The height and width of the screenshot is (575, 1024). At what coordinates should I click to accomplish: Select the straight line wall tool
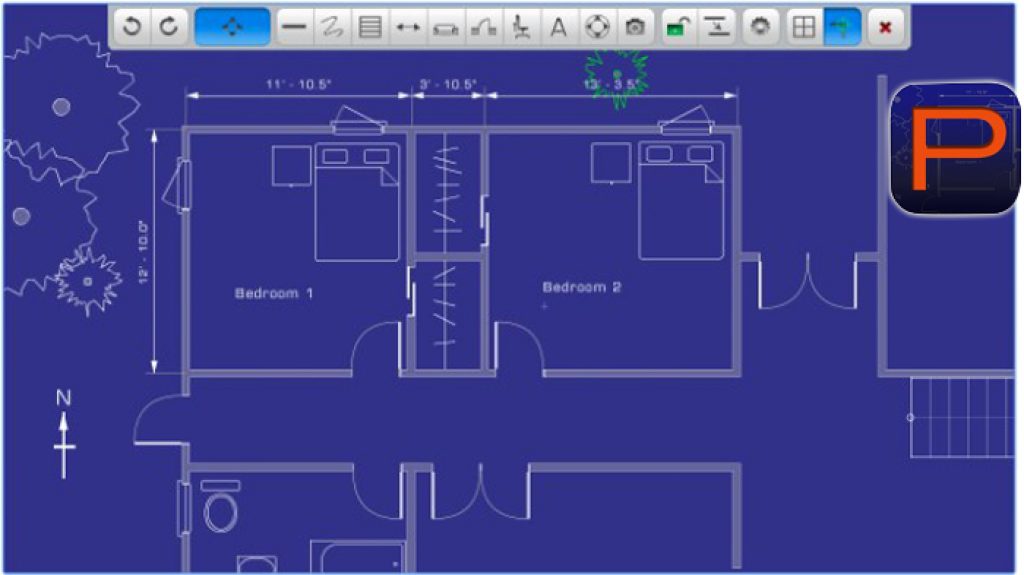295,27
